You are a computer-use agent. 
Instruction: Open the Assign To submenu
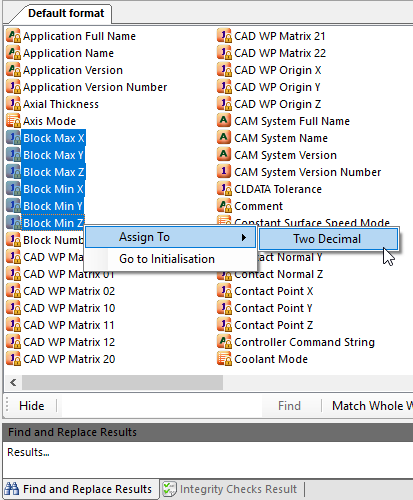click(x=170, y=237)
